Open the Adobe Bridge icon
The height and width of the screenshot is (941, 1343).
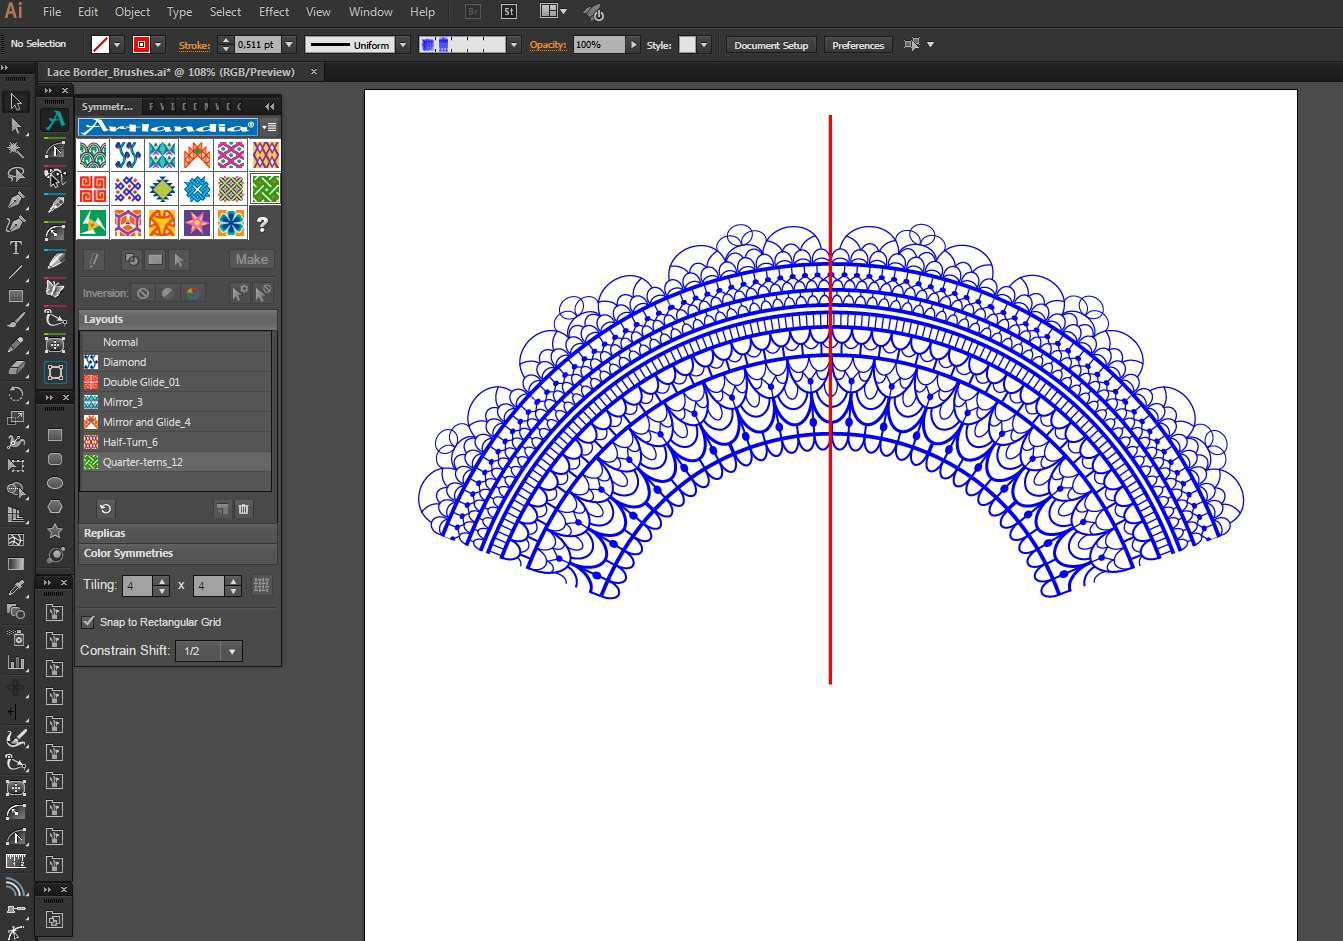point(474,12)
